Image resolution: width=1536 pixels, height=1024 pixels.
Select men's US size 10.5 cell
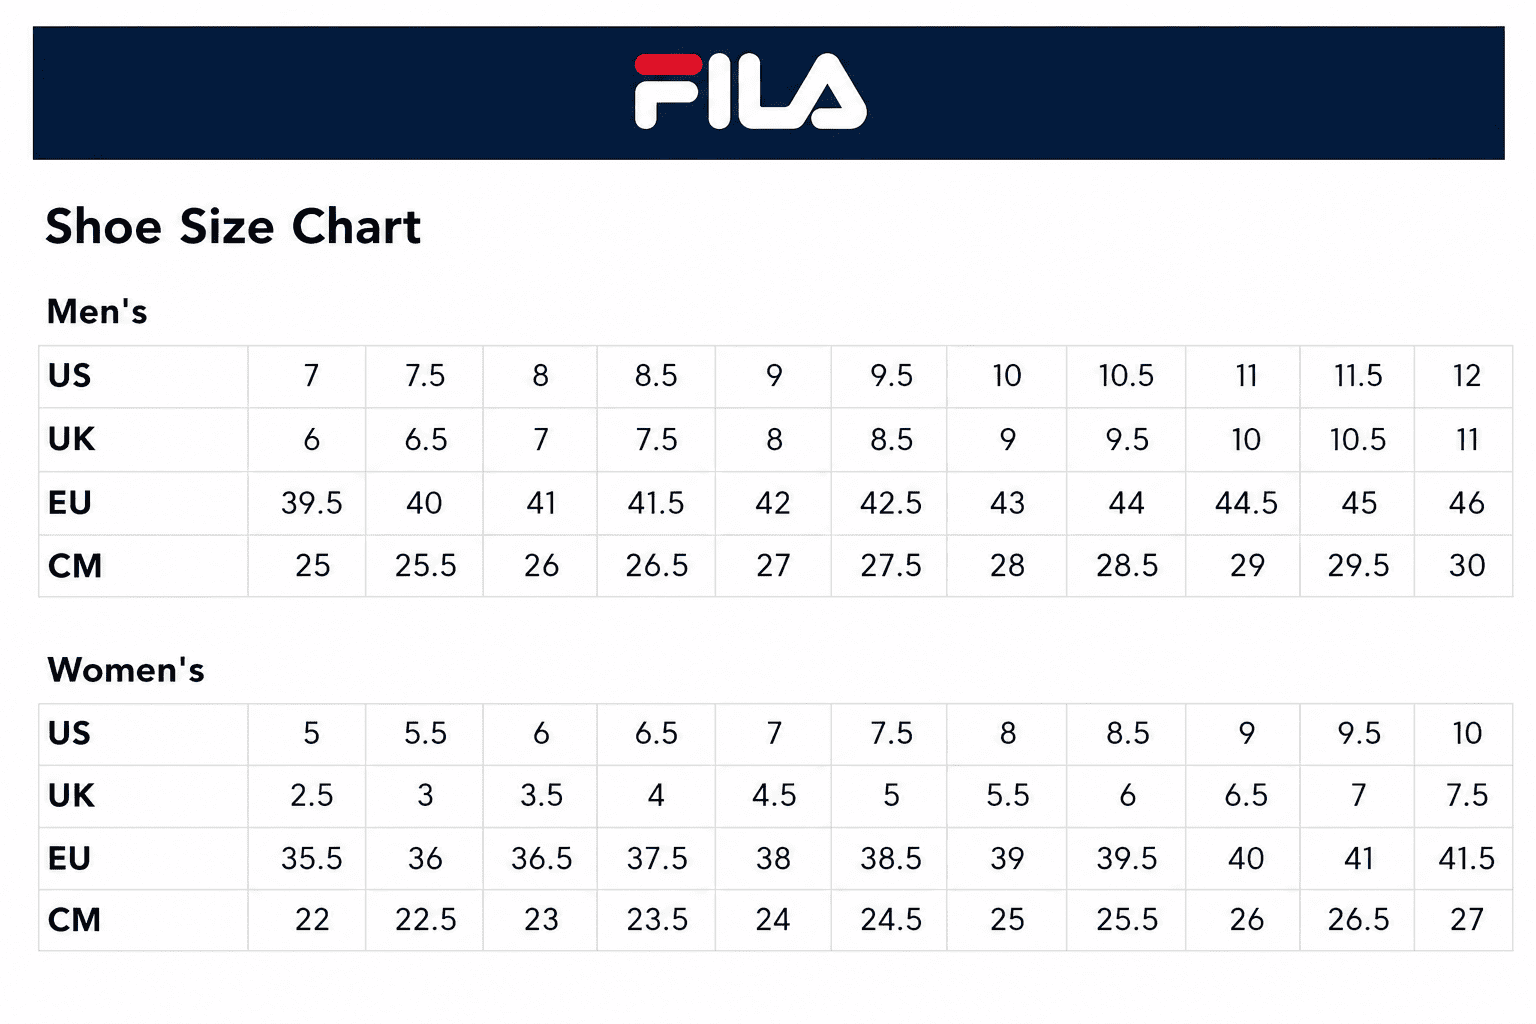(x=1126, y=376)
